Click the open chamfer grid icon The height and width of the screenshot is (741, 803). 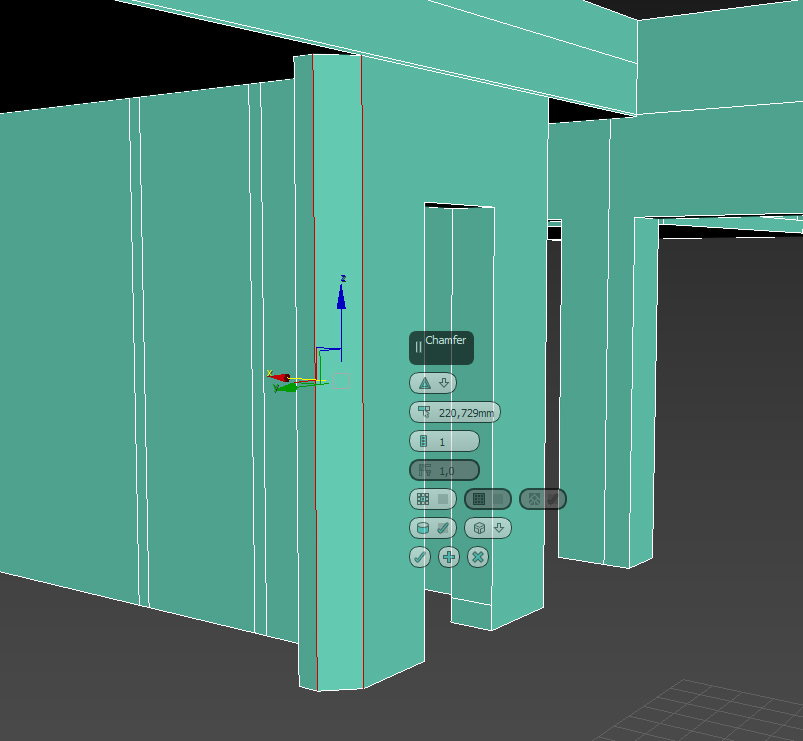point(423,499)
